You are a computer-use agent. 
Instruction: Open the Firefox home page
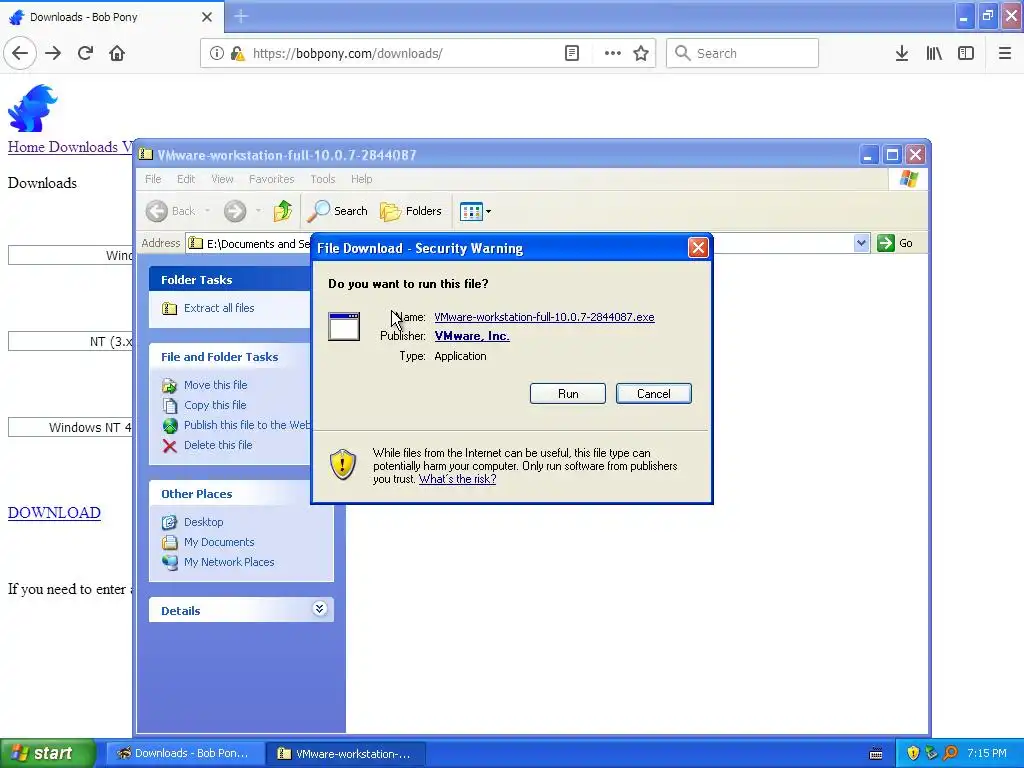click(x=117, y=53)
